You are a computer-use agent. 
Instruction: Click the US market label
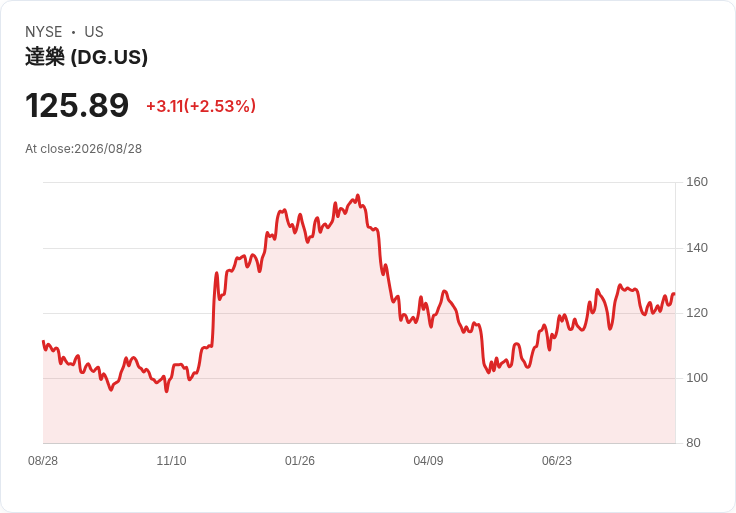click(x=94, y=32)
